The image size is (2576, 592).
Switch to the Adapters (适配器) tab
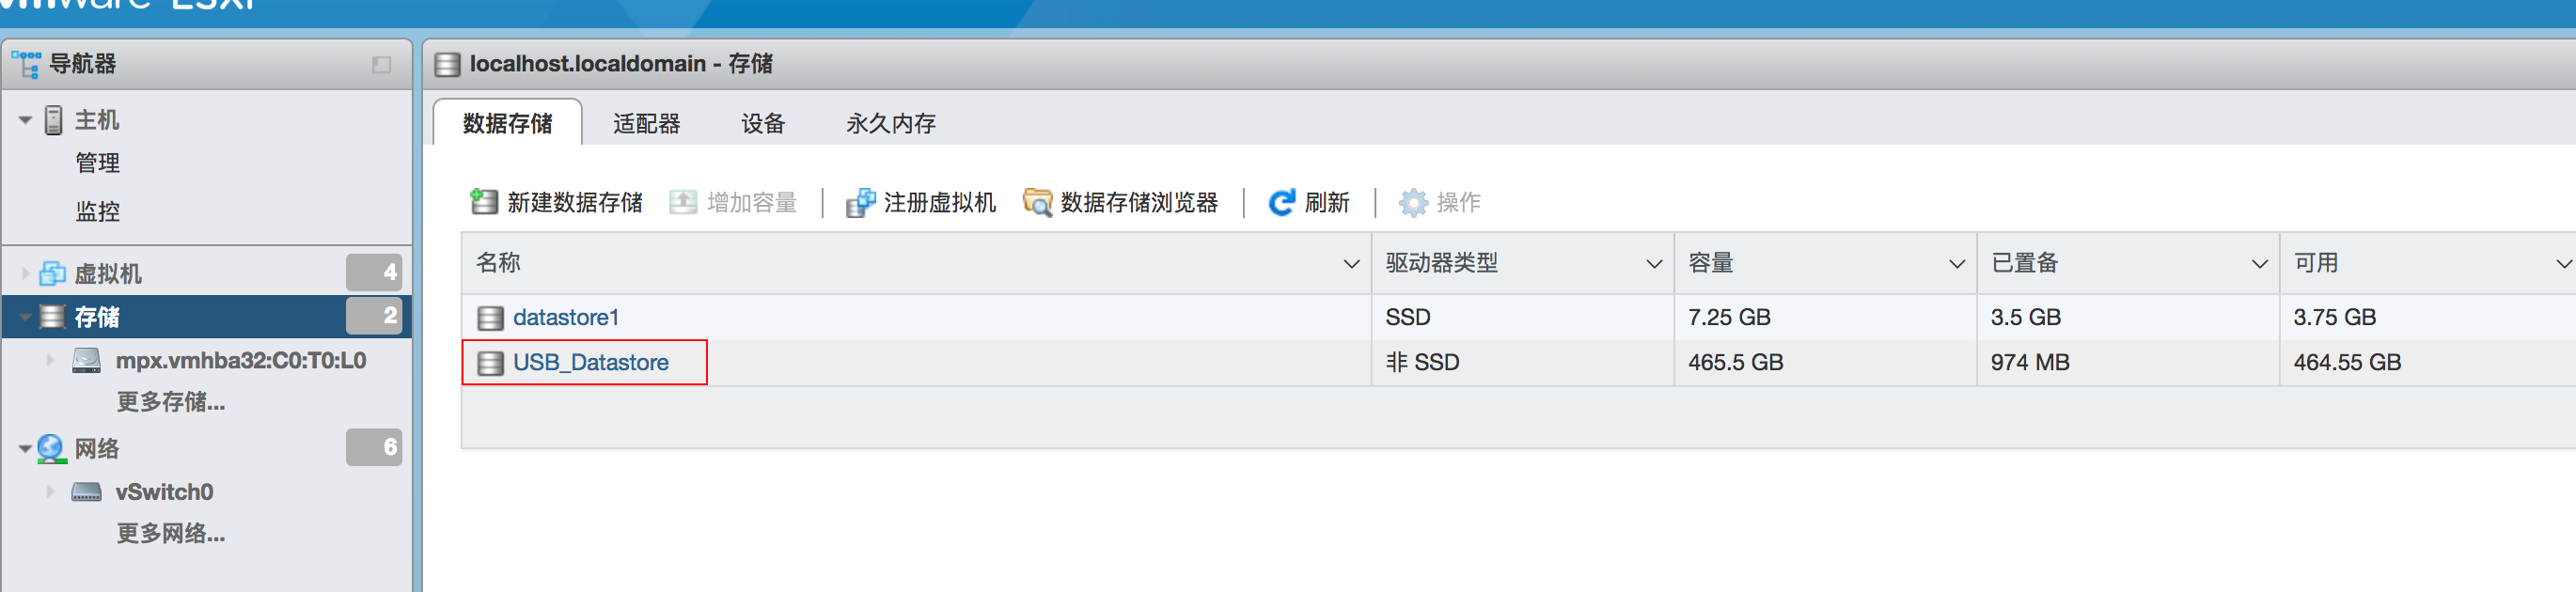click(x=646, y=123)
